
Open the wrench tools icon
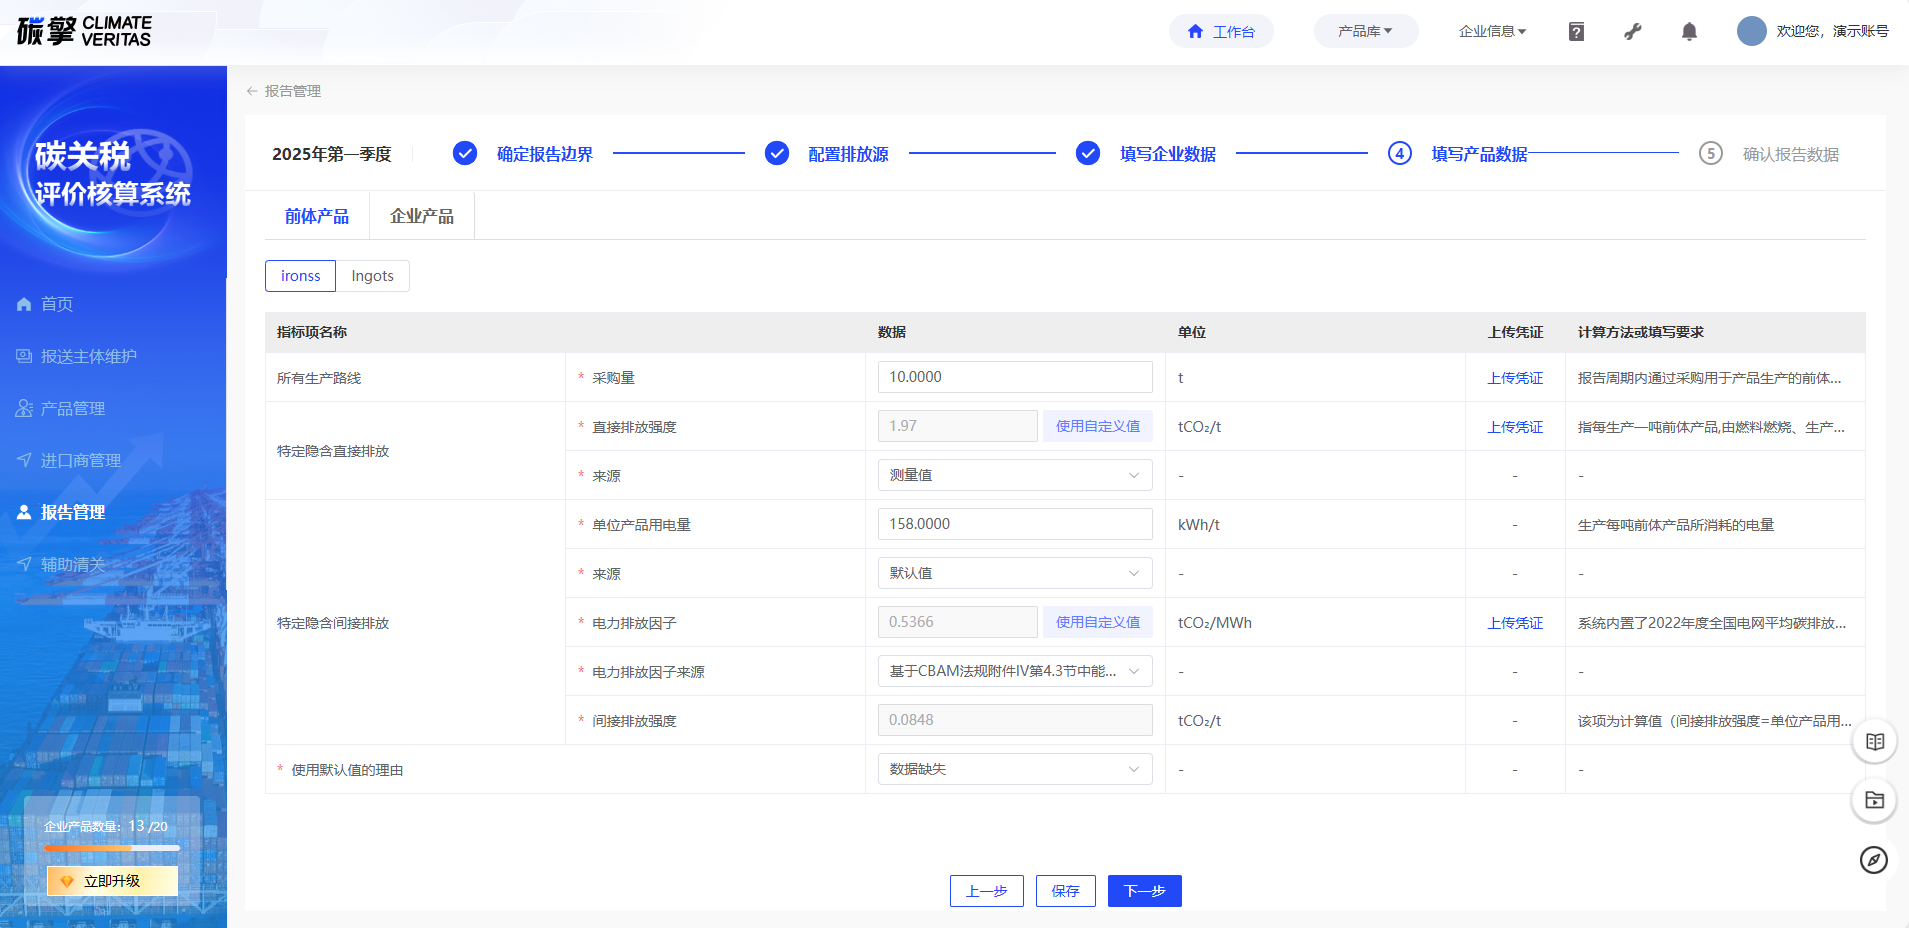pos(1633,32)
